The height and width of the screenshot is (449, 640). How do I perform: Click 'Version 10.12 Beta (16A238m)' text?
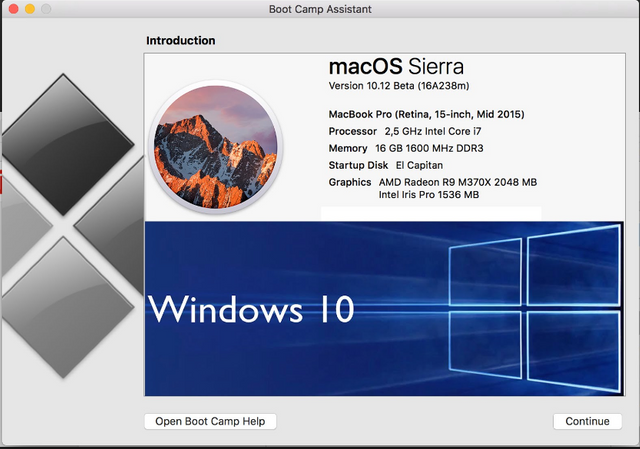pos(399,86)
